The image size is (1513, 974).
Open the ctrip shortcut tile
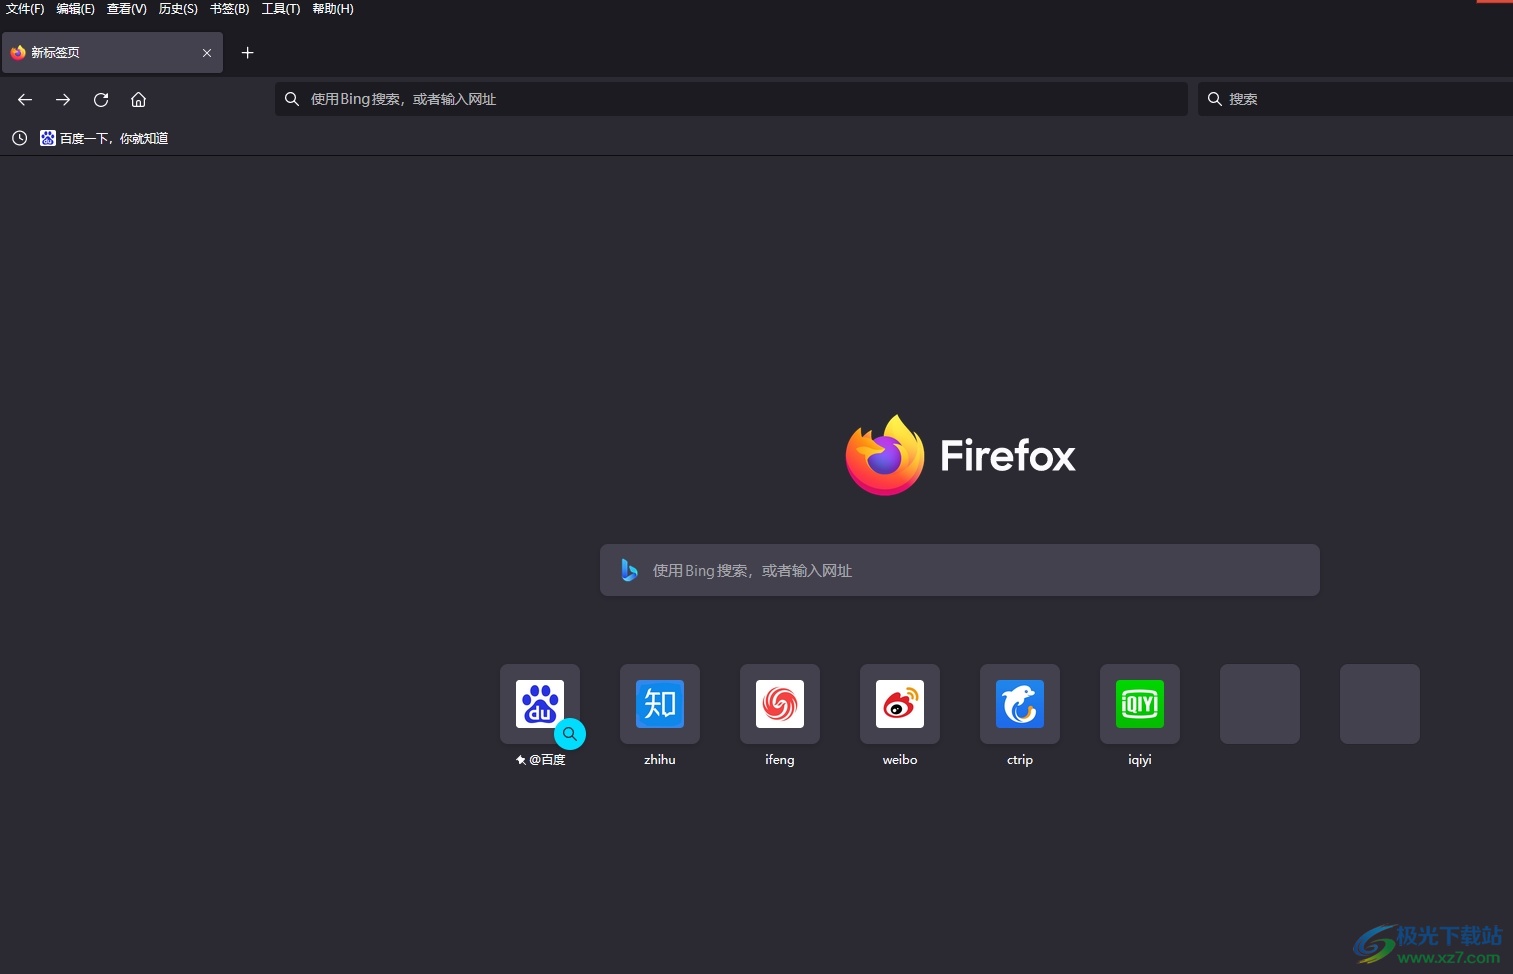coord(1020,704)
